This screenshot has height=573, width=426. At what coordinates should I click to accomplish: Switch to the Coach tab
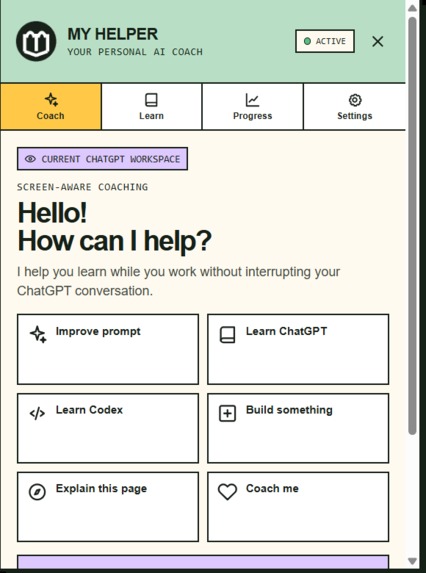pyautogui.click(x=51, y=106)
